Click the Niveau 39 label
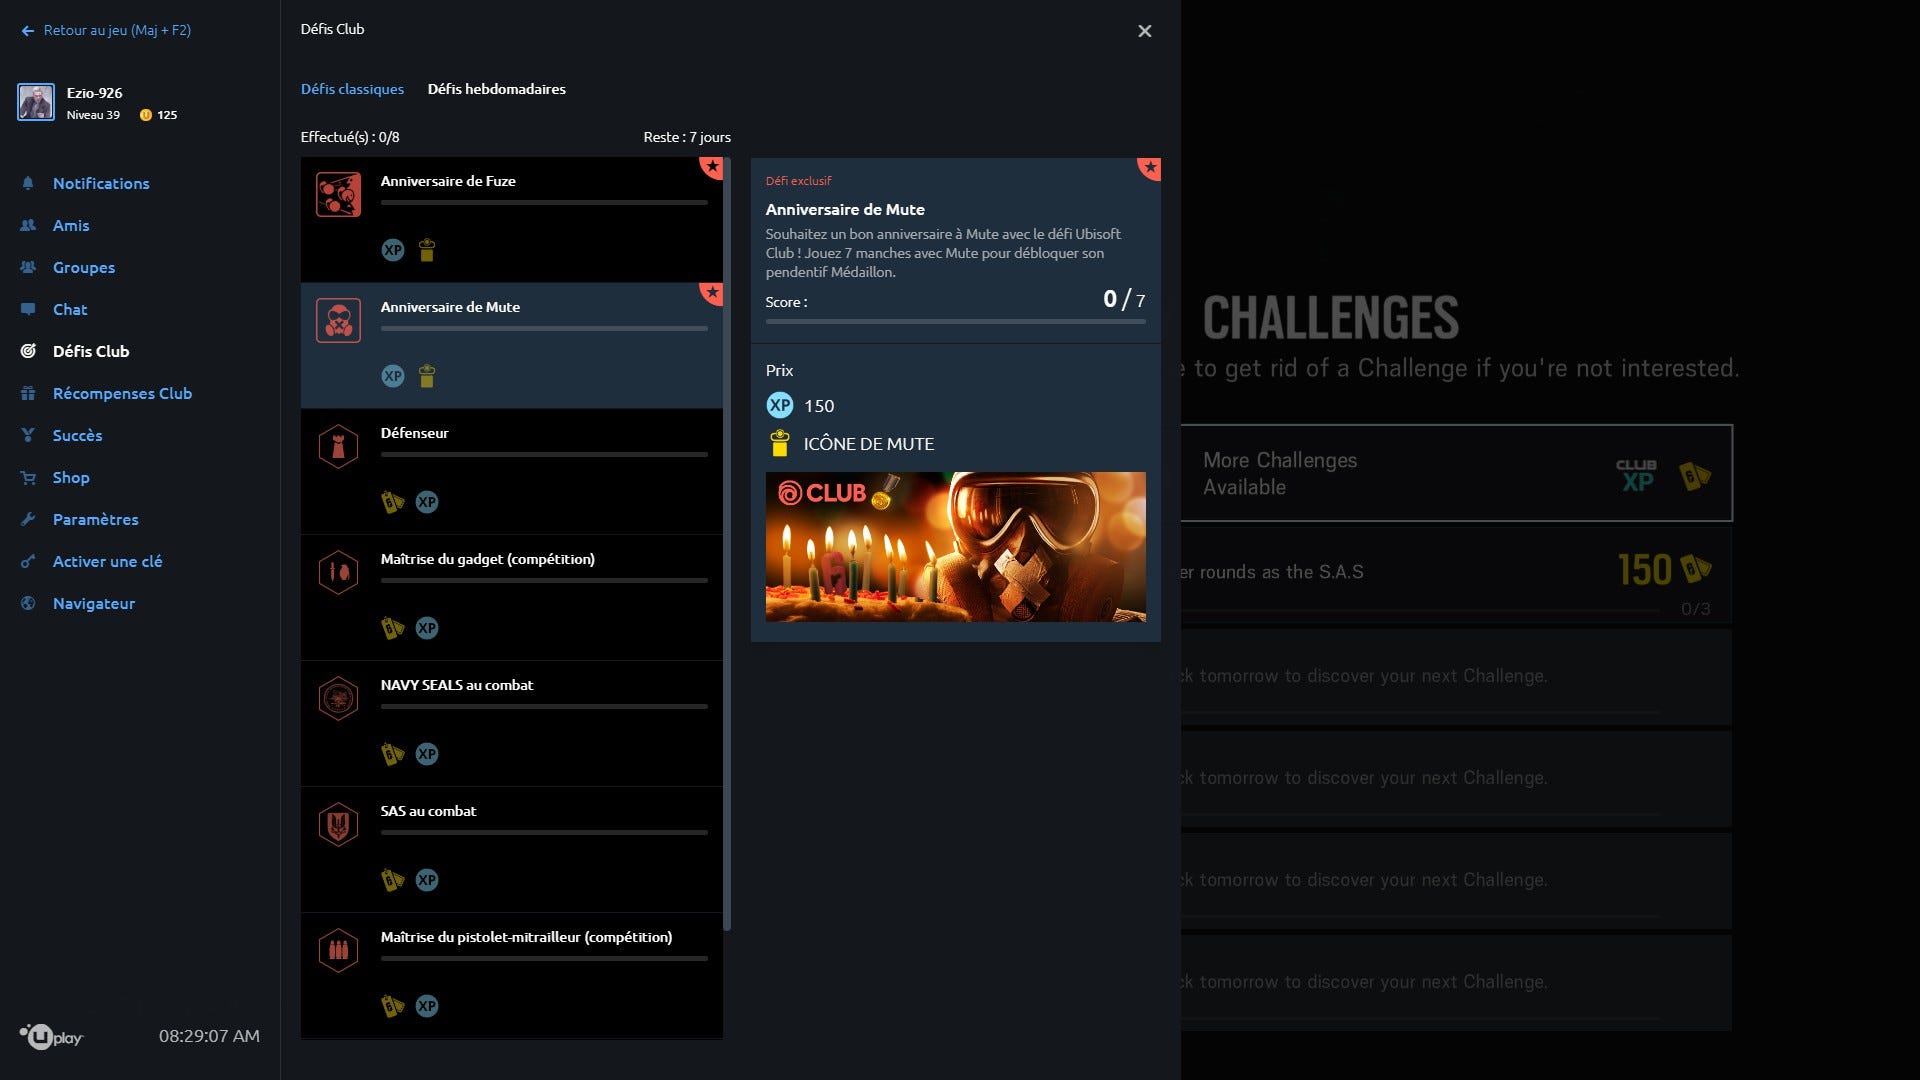 coord(93,115)
